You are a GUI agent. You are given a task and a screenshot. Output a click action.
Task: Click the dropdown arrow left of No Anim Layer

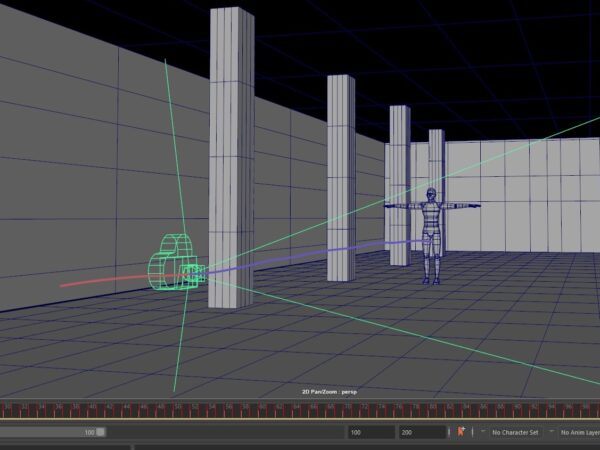click(551, 431)
